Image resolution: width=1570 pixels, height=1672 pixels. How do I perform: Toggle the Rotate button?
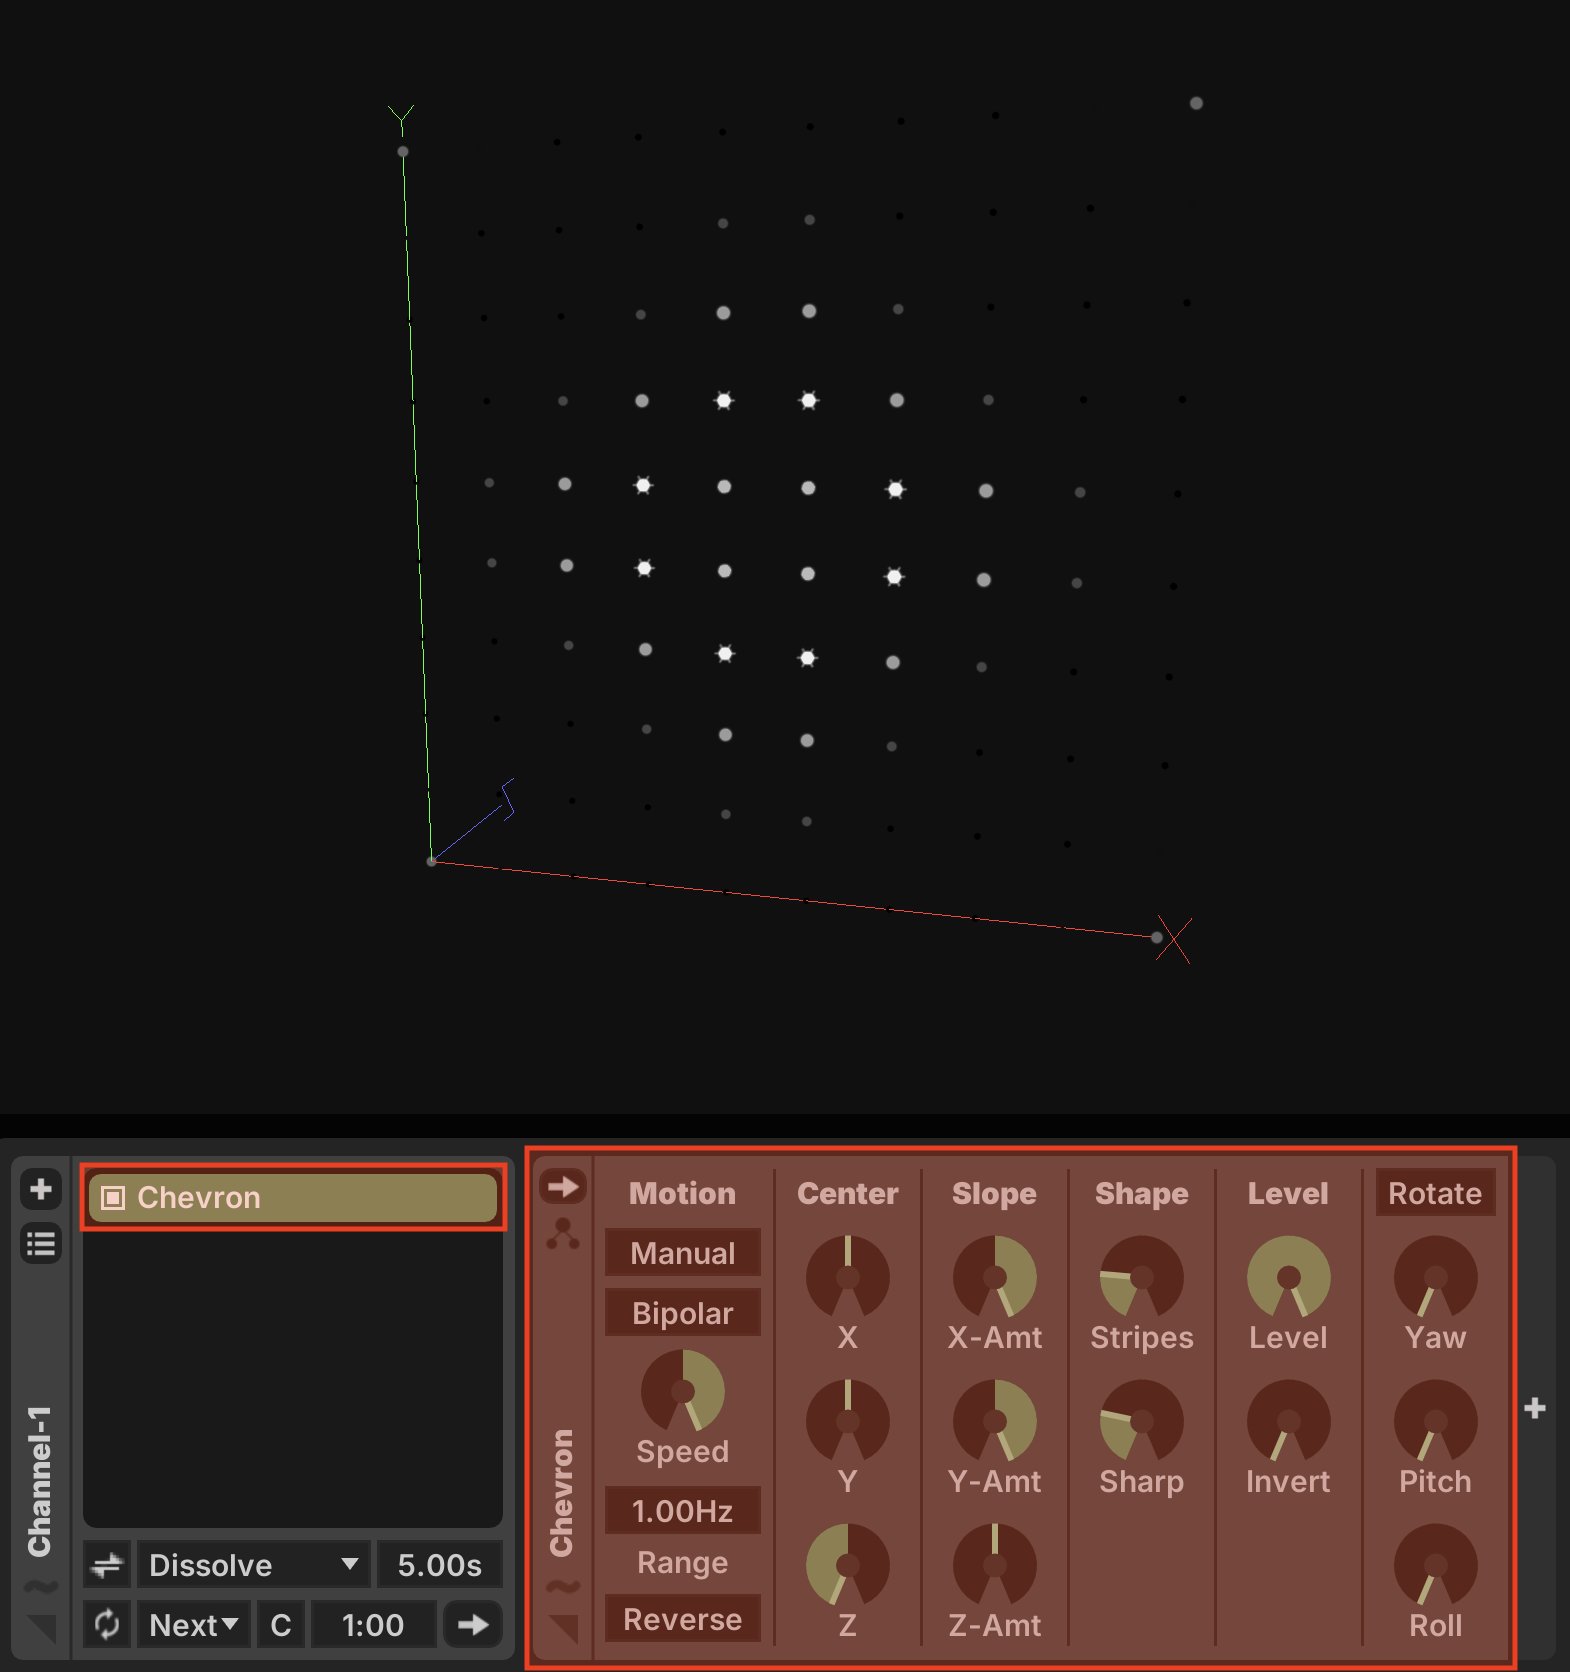pos(1435,1193)
